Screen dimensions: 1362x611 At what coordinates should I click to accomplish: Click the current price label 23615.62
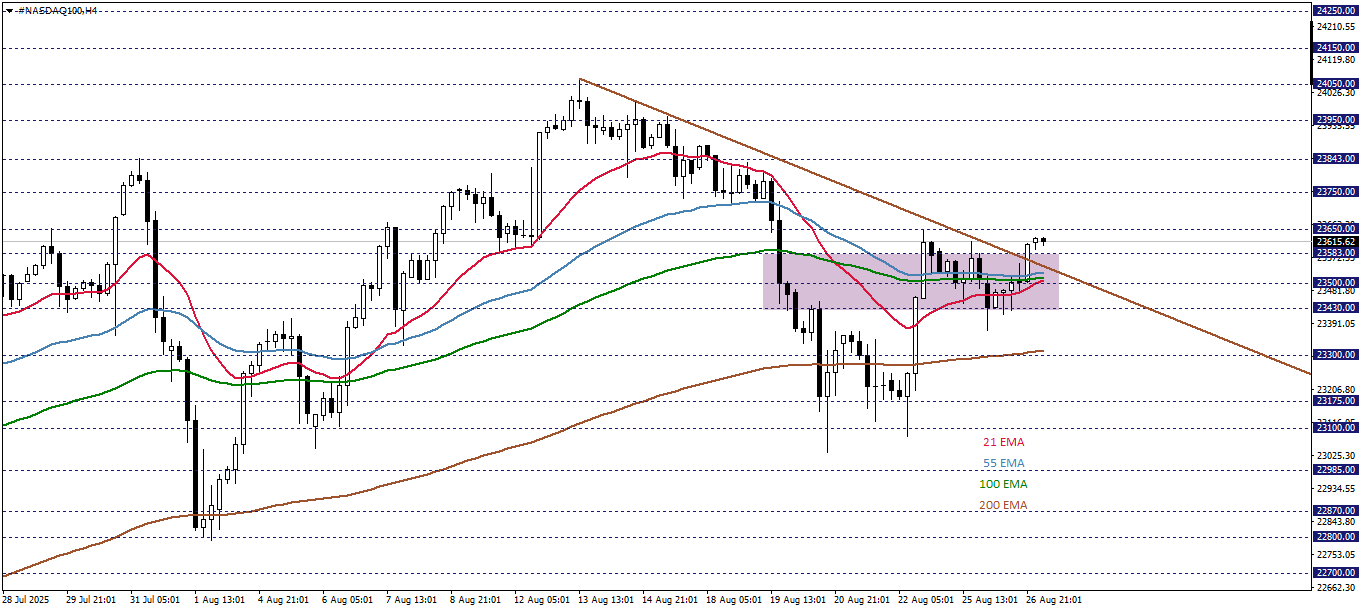[1336, 242]
